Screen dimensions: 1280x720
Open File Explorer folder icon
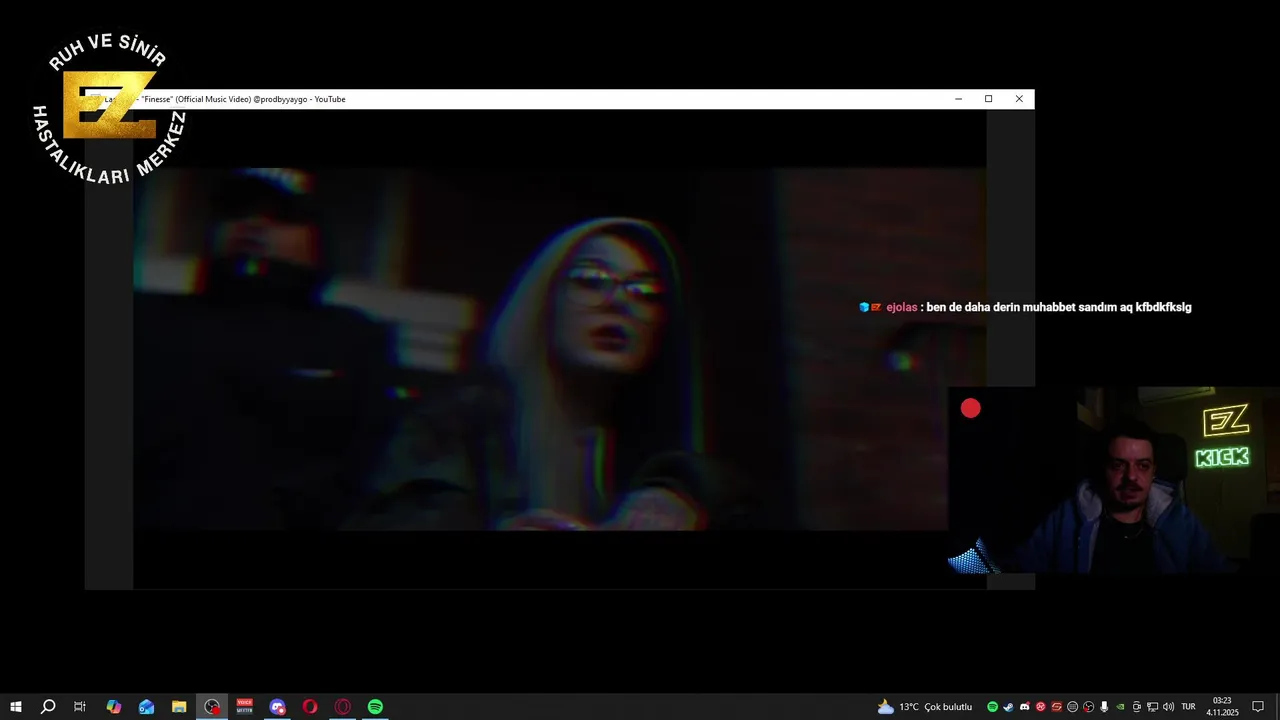(x=179, y=707)
